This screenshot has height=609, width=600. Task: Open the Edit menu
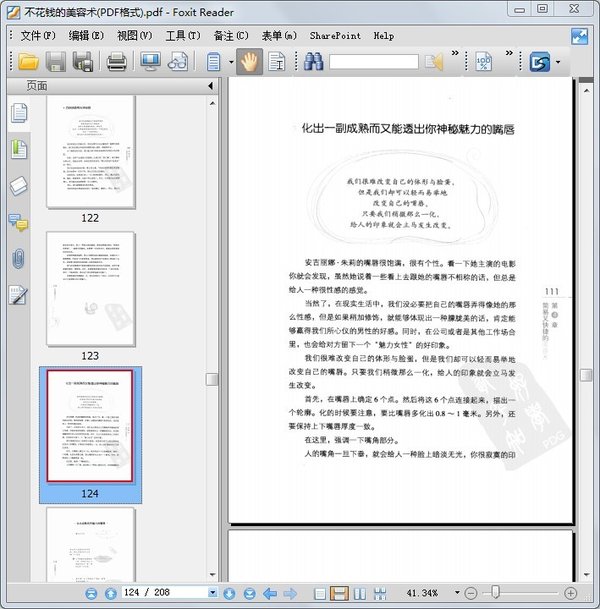86,36
